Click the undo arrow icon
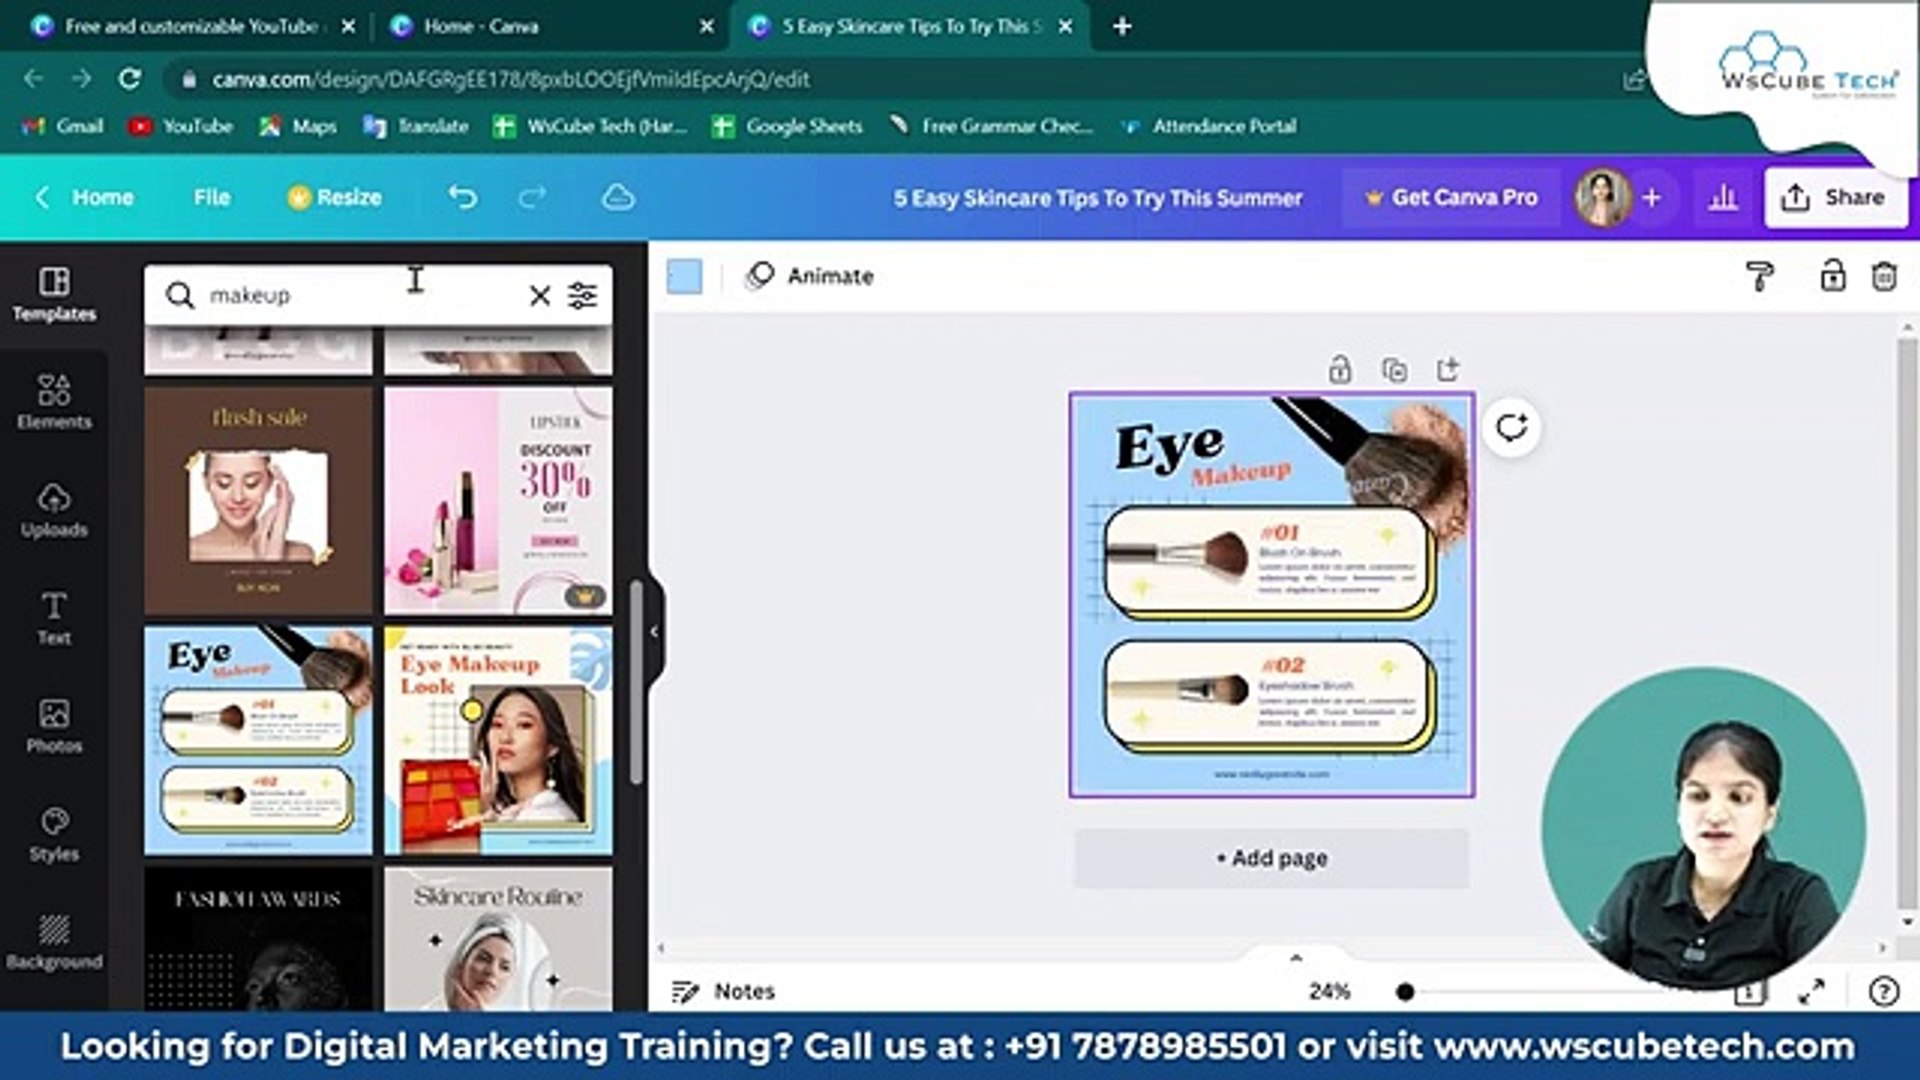 point(462,197)
